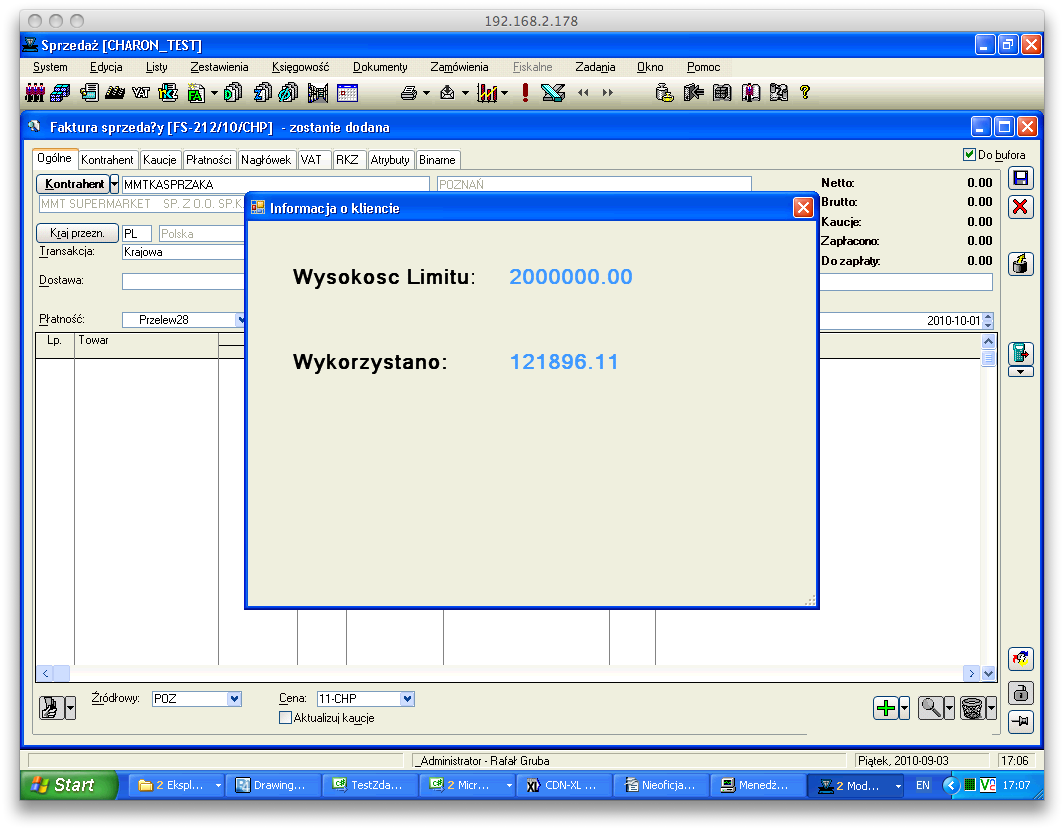The width and height of the screenshot is (1064, 830).
Task: Switch to the Płatności tab
Action: [x=209, y=160]
